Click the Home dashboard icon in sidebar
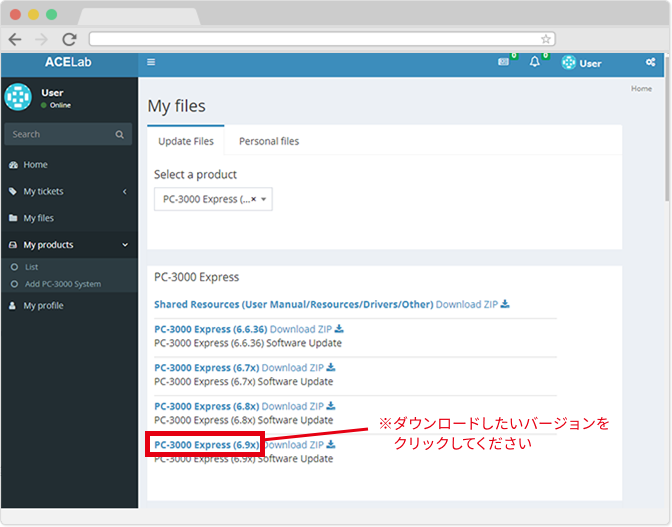Viewport: 672px width, 527px height. pos(13,165)
